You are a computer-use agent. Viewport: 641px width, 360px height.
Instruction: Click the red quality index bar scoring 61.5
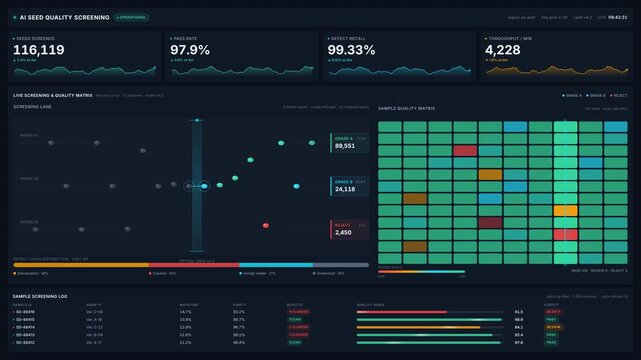click(x=402, y=312)
